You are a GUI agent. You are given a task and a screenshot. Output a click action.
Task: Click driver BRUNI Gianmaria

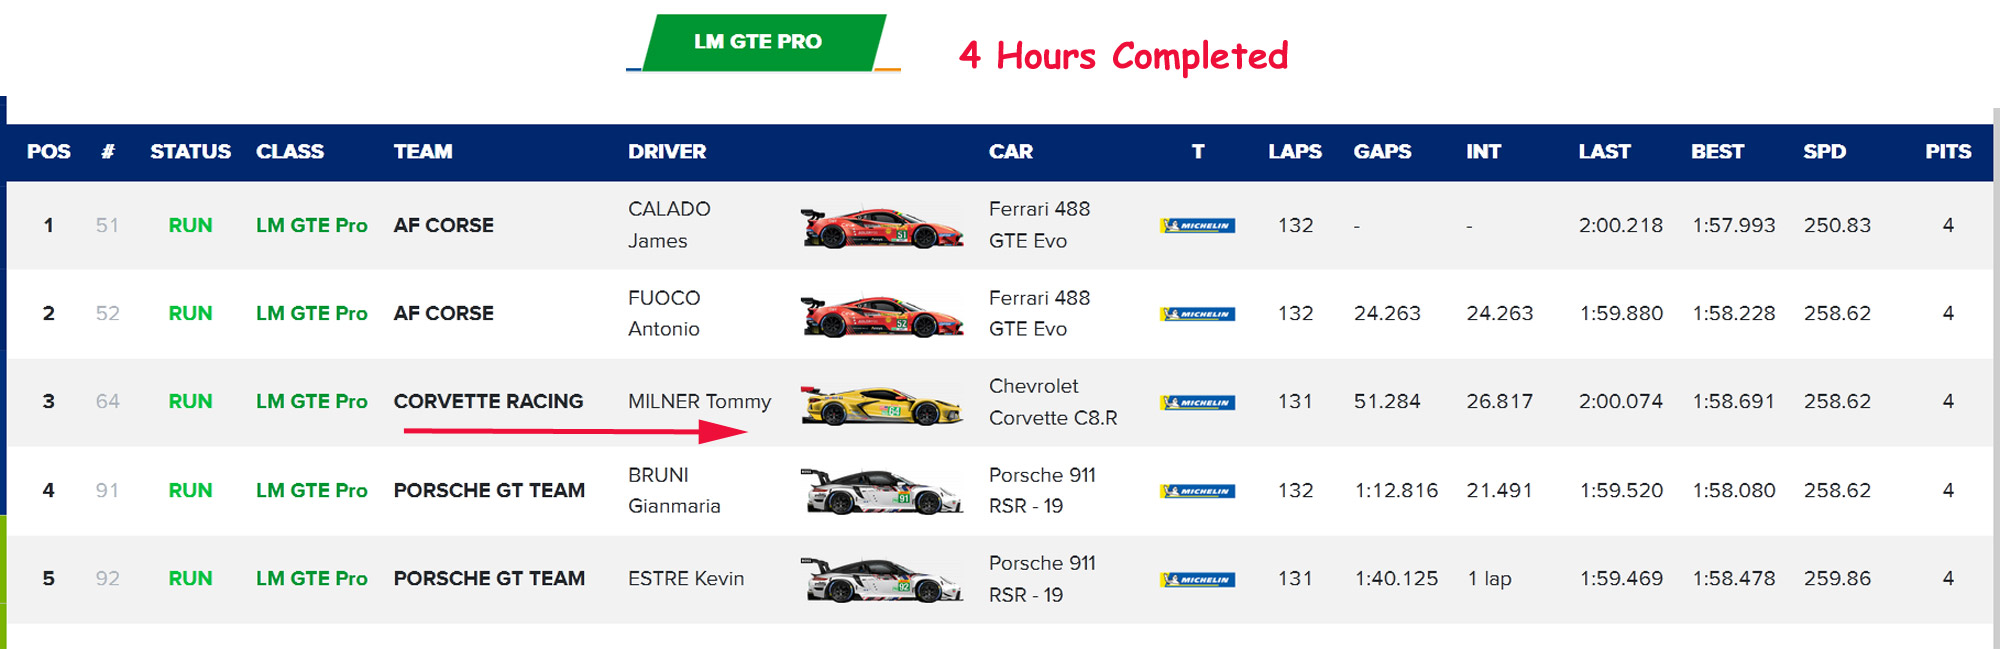click(673, 490)
